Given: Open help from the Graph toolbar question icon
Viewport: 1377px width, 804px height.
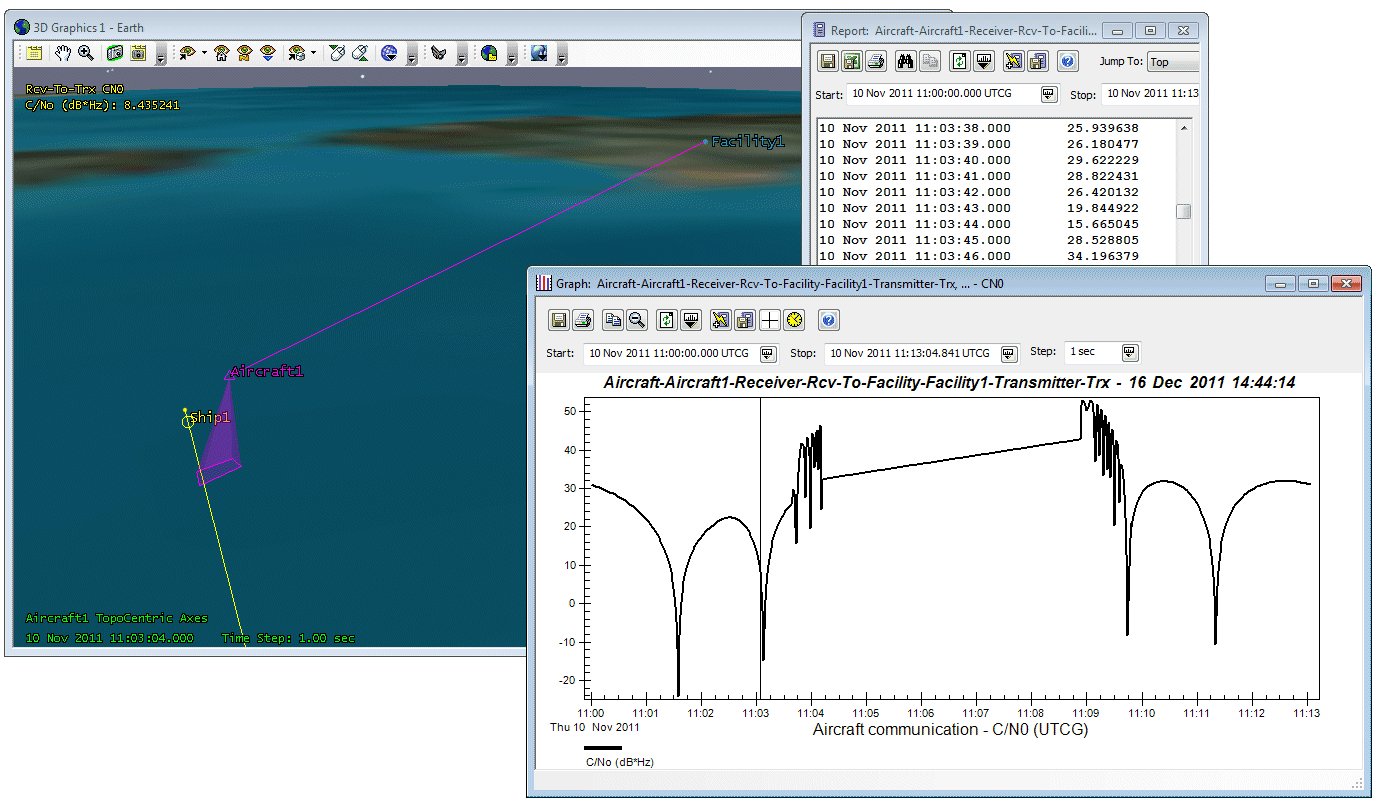Looking at the screenshot, I should [x=828, y=320].
